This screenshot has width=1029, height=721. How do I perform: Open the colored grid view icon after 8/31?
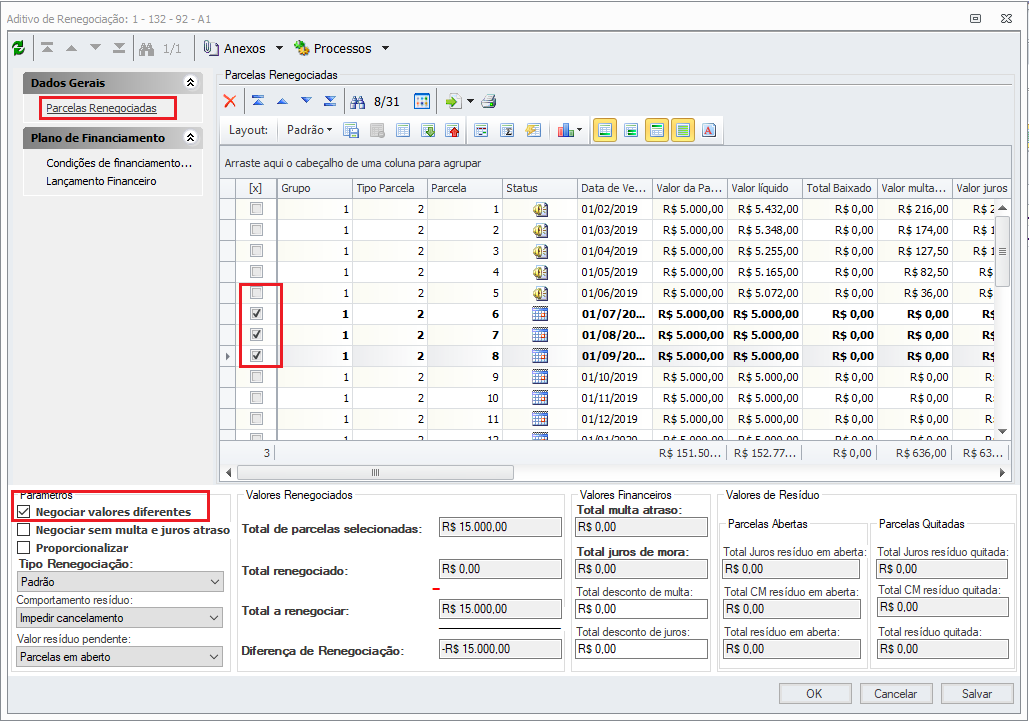pos(422,101)
